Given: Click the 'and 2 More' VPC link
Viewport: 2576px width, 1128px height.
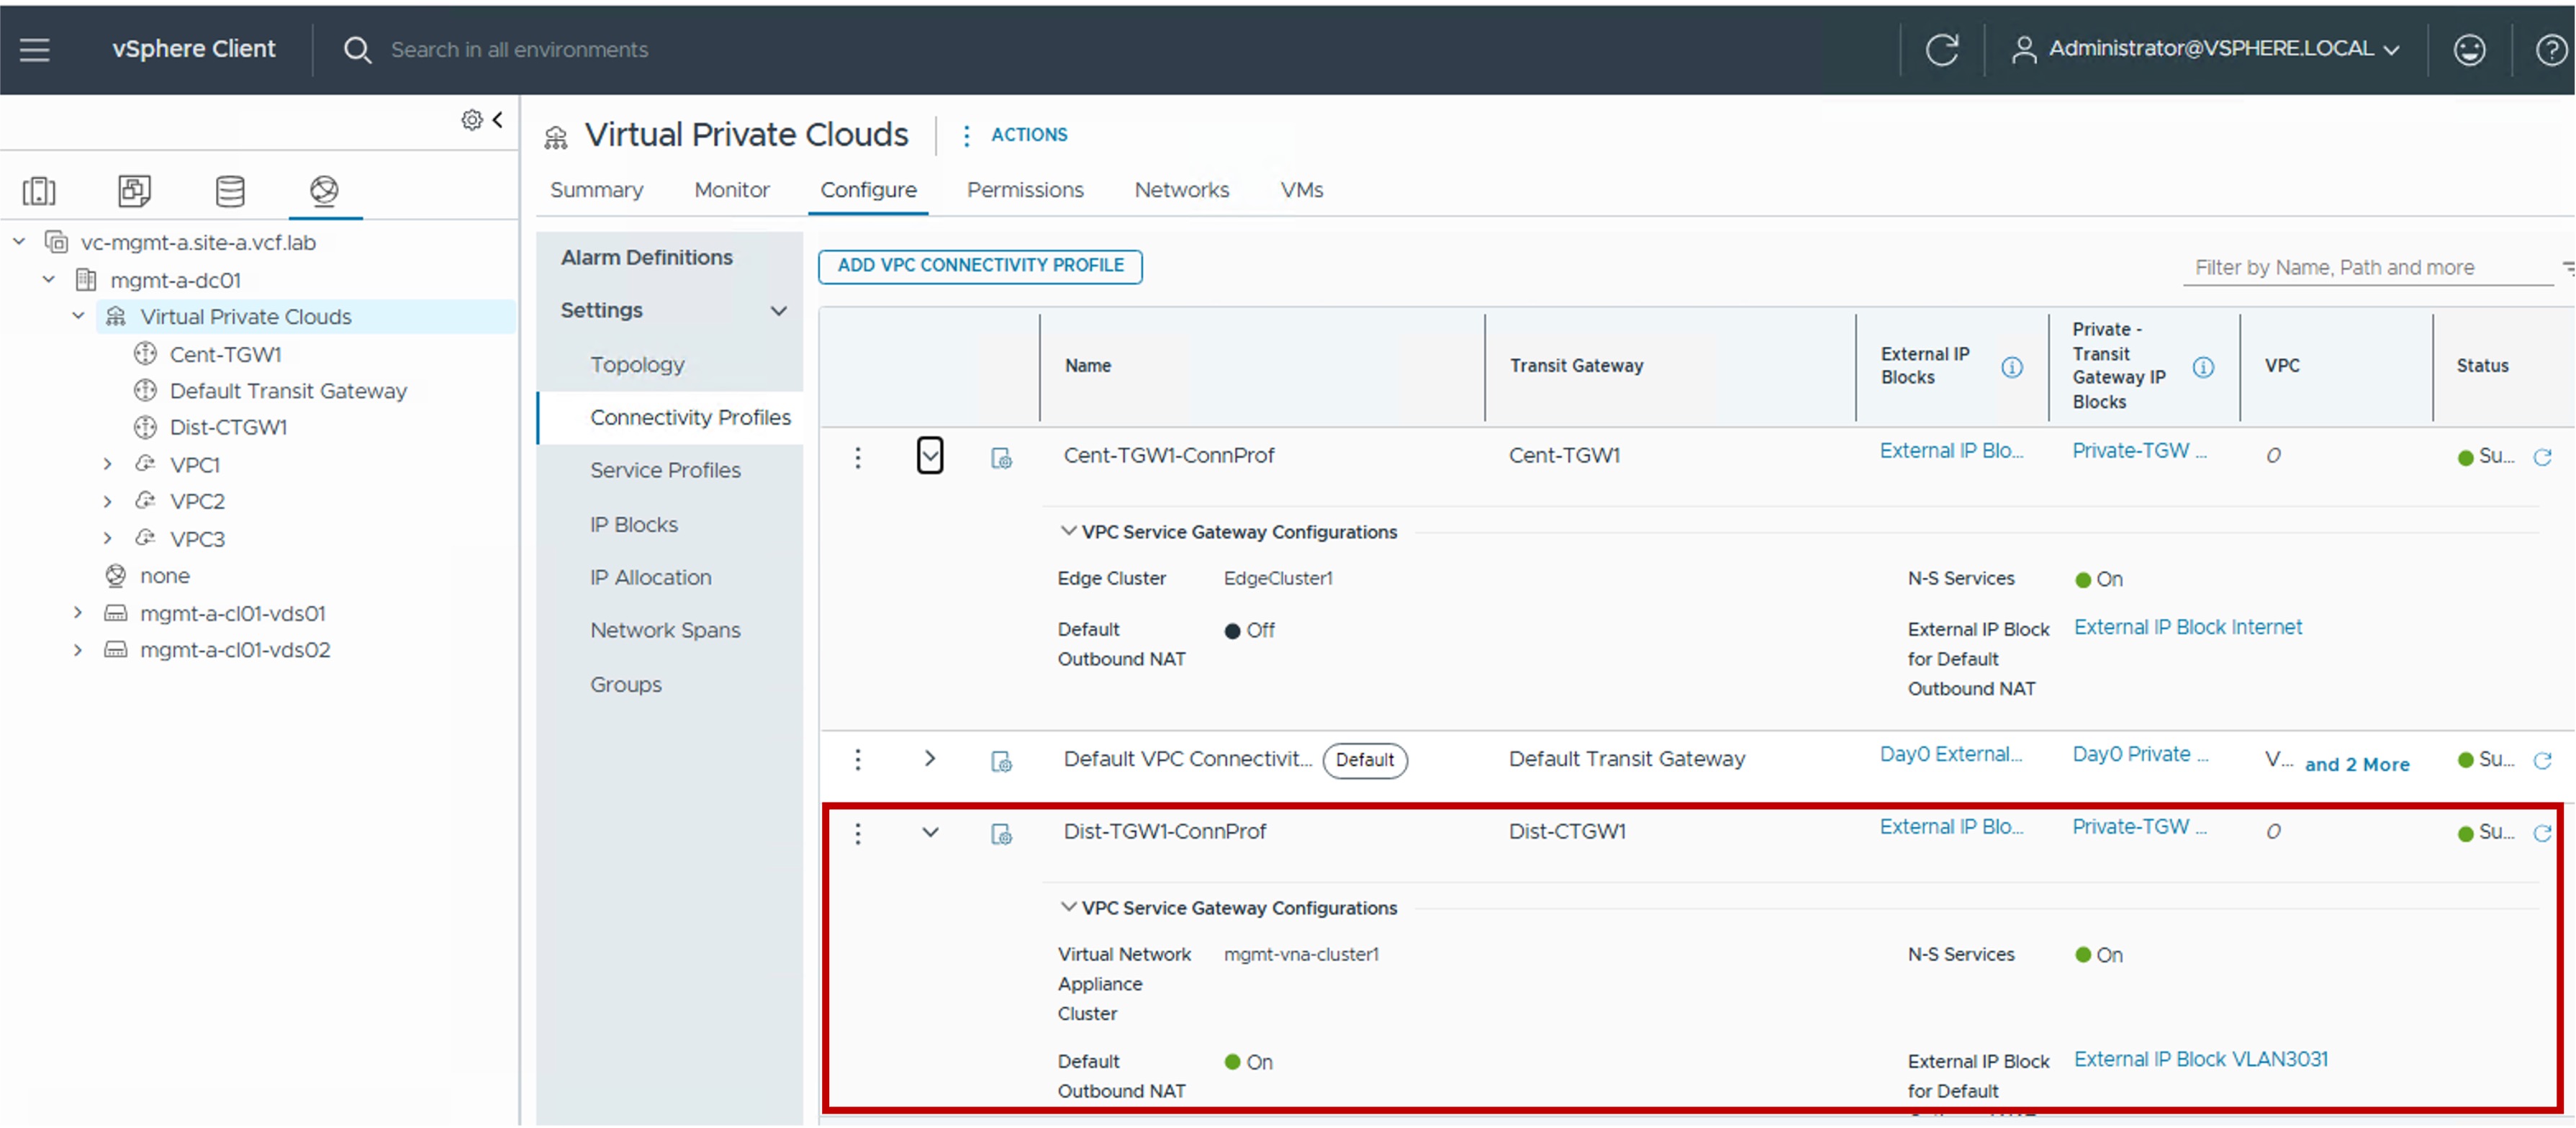Looking at the screenshot, I should pos(2357,764).
